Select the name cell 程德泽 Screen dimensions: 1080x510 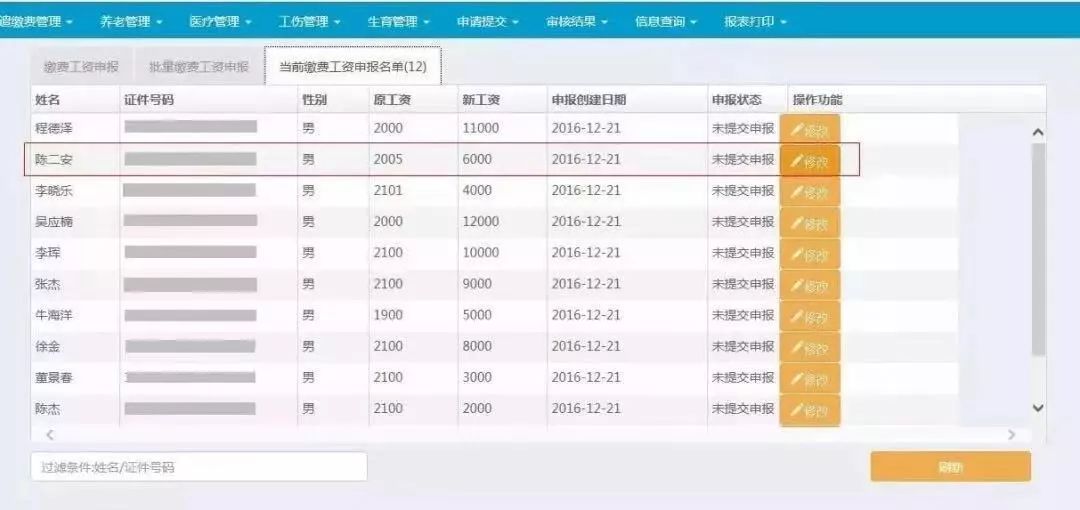[x=54, y=128]
